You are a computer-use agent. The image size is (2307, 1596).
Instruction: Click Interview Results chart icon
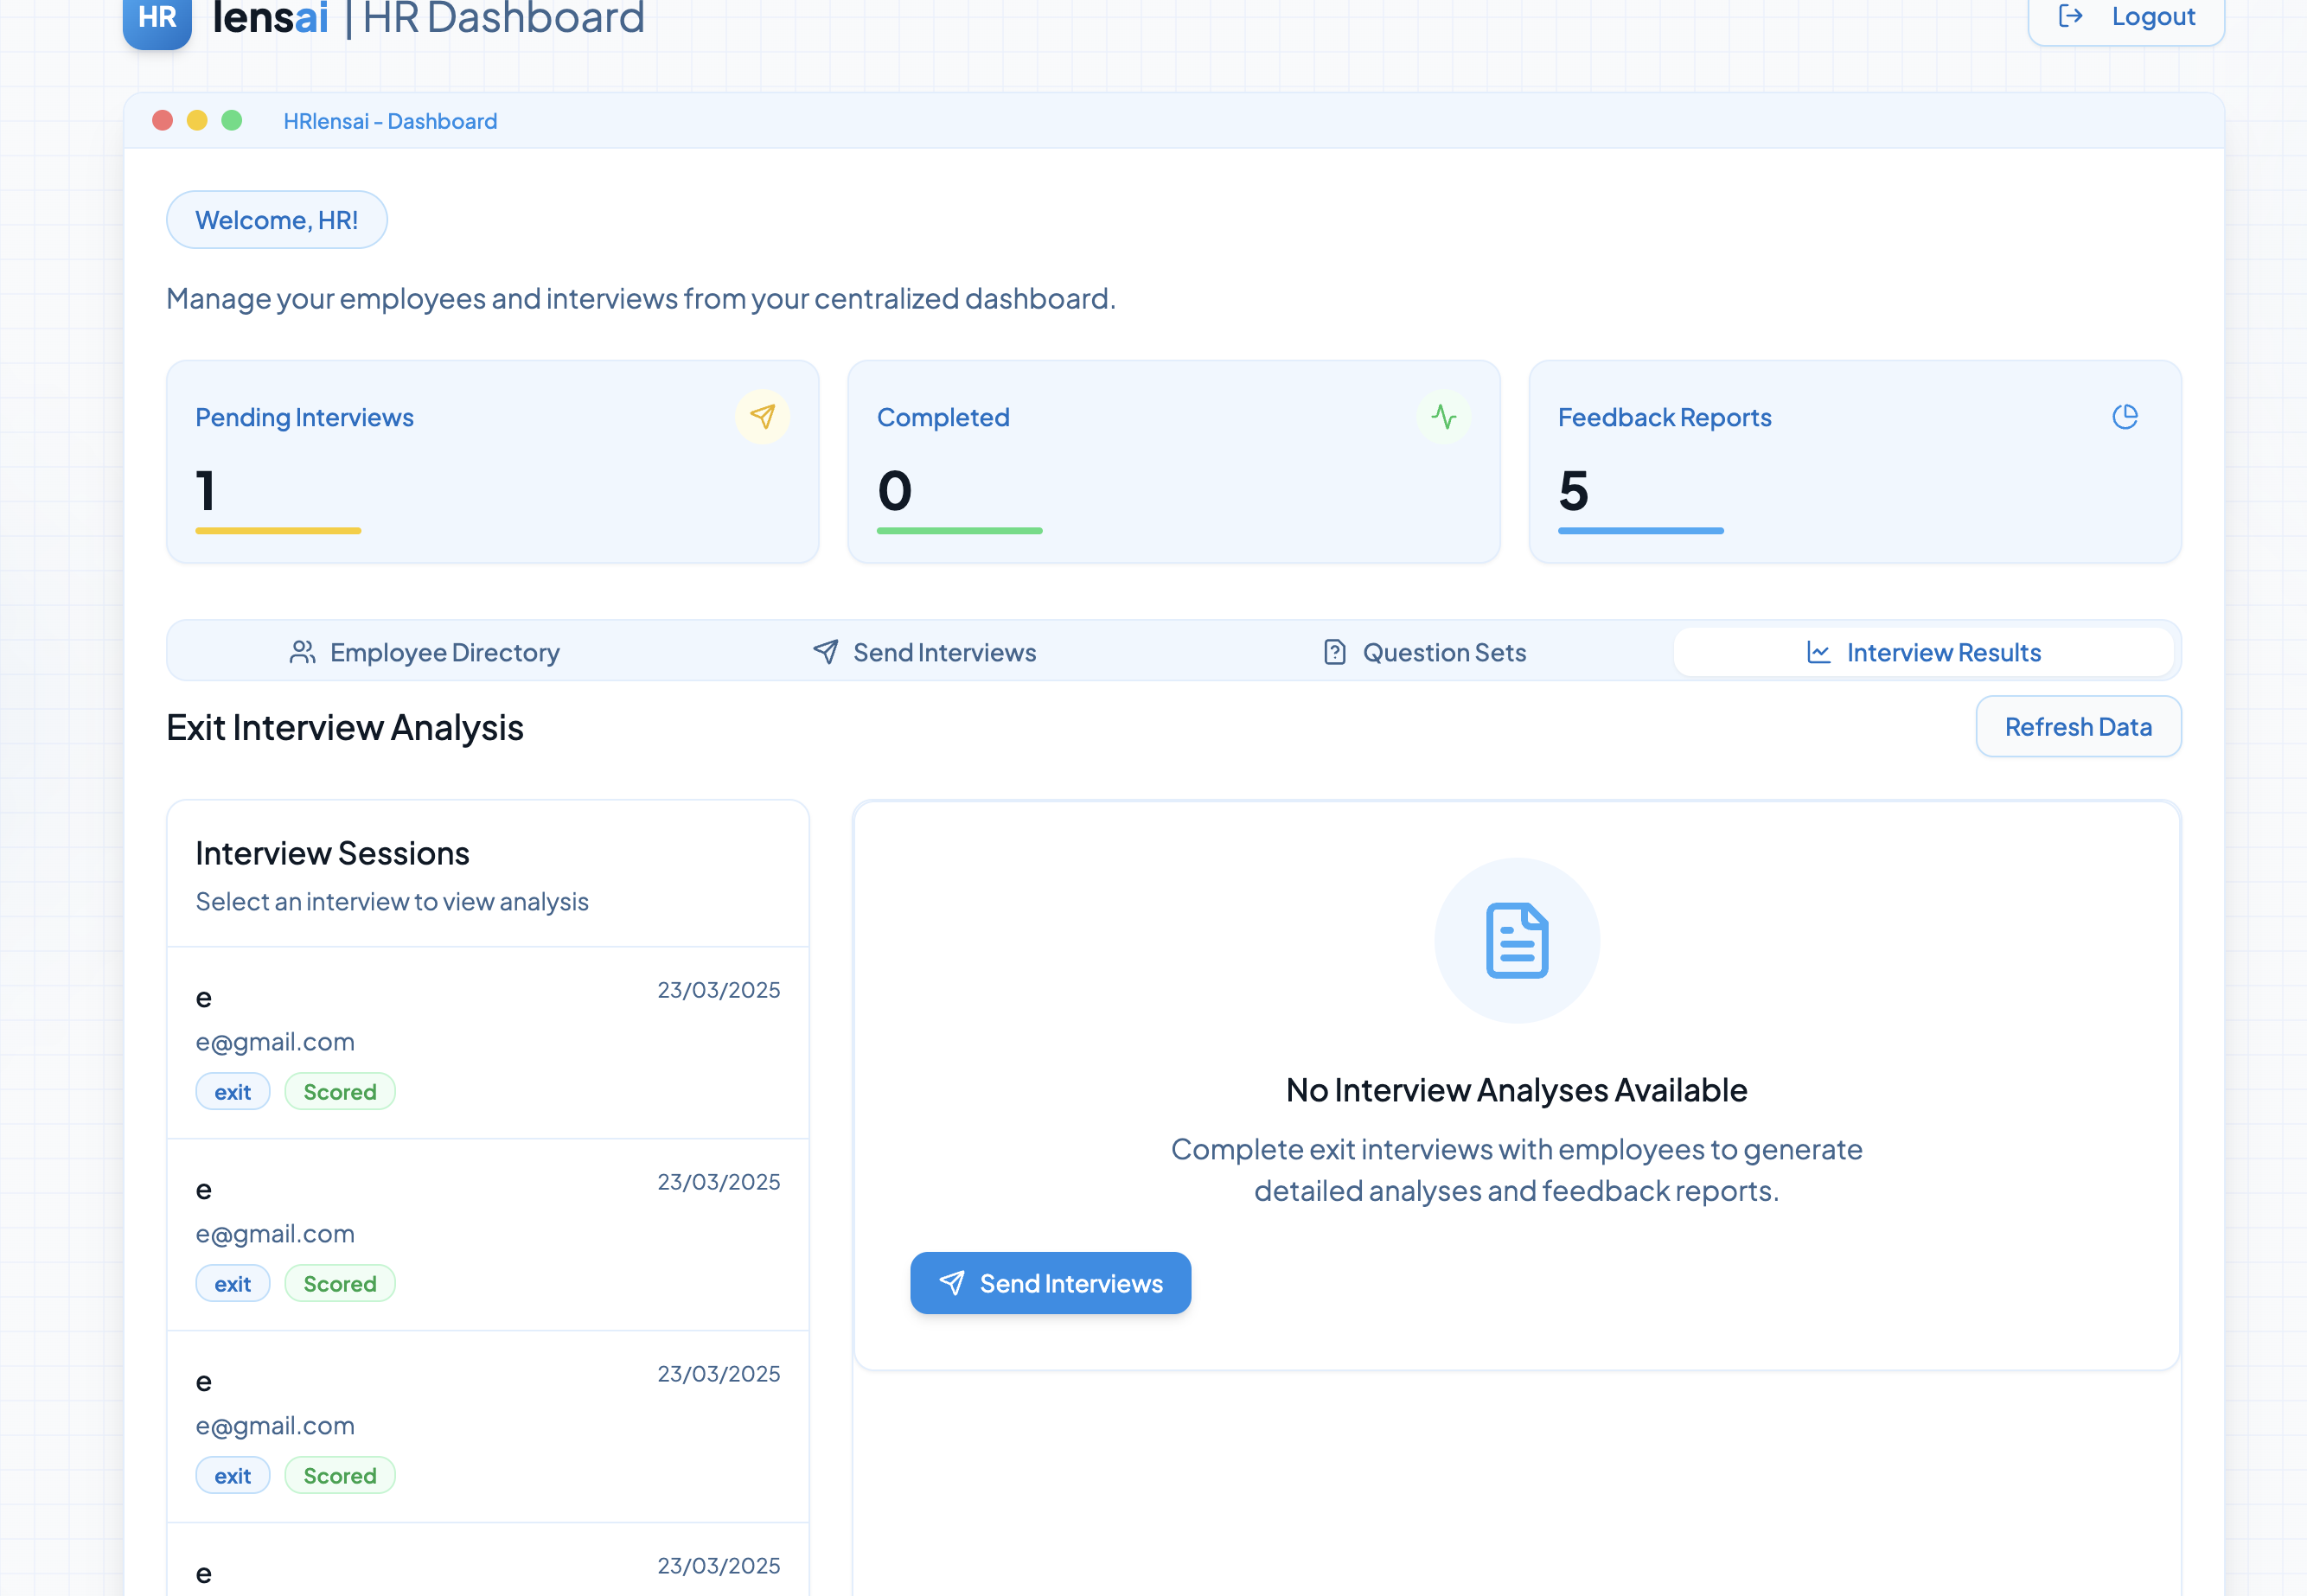pyautogui.click(x=1819, y=652)
